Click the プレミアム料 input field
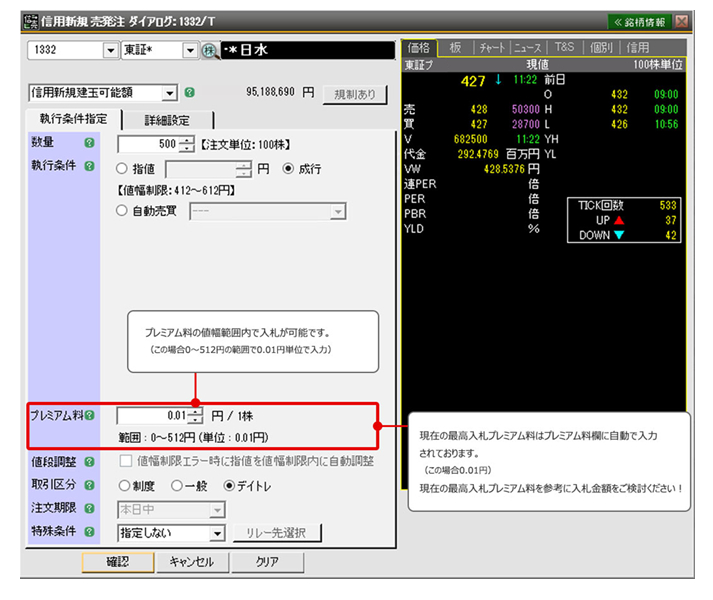 [152, 415]
